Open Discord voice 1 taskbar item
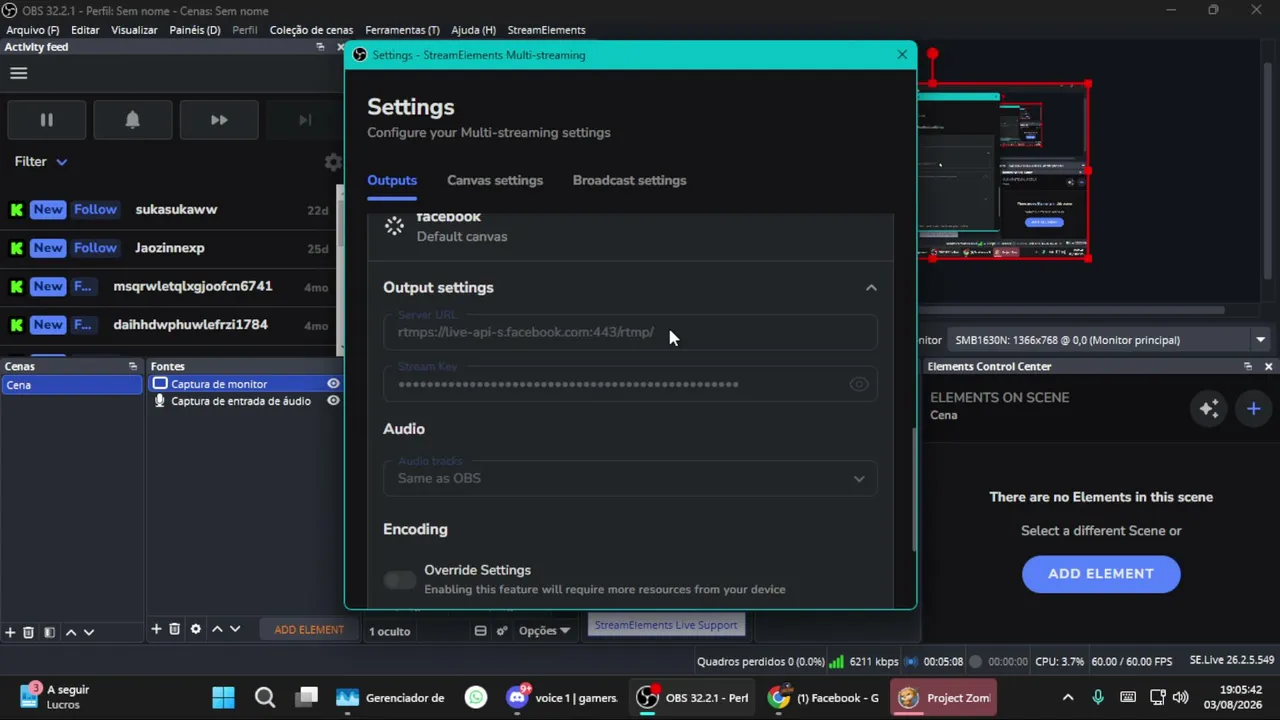Screen dimensions: 1280x720 pyautogui.click(x=562, y=698)
